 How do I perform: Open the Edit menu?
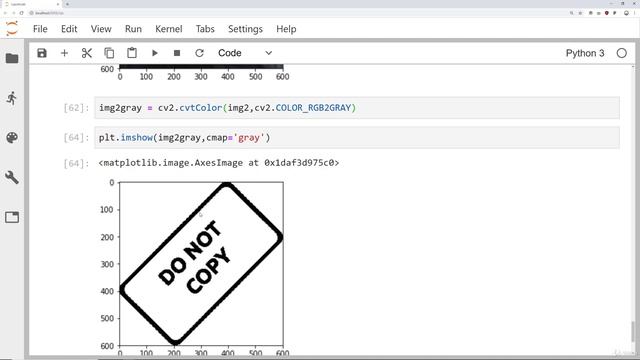(69, 29)
